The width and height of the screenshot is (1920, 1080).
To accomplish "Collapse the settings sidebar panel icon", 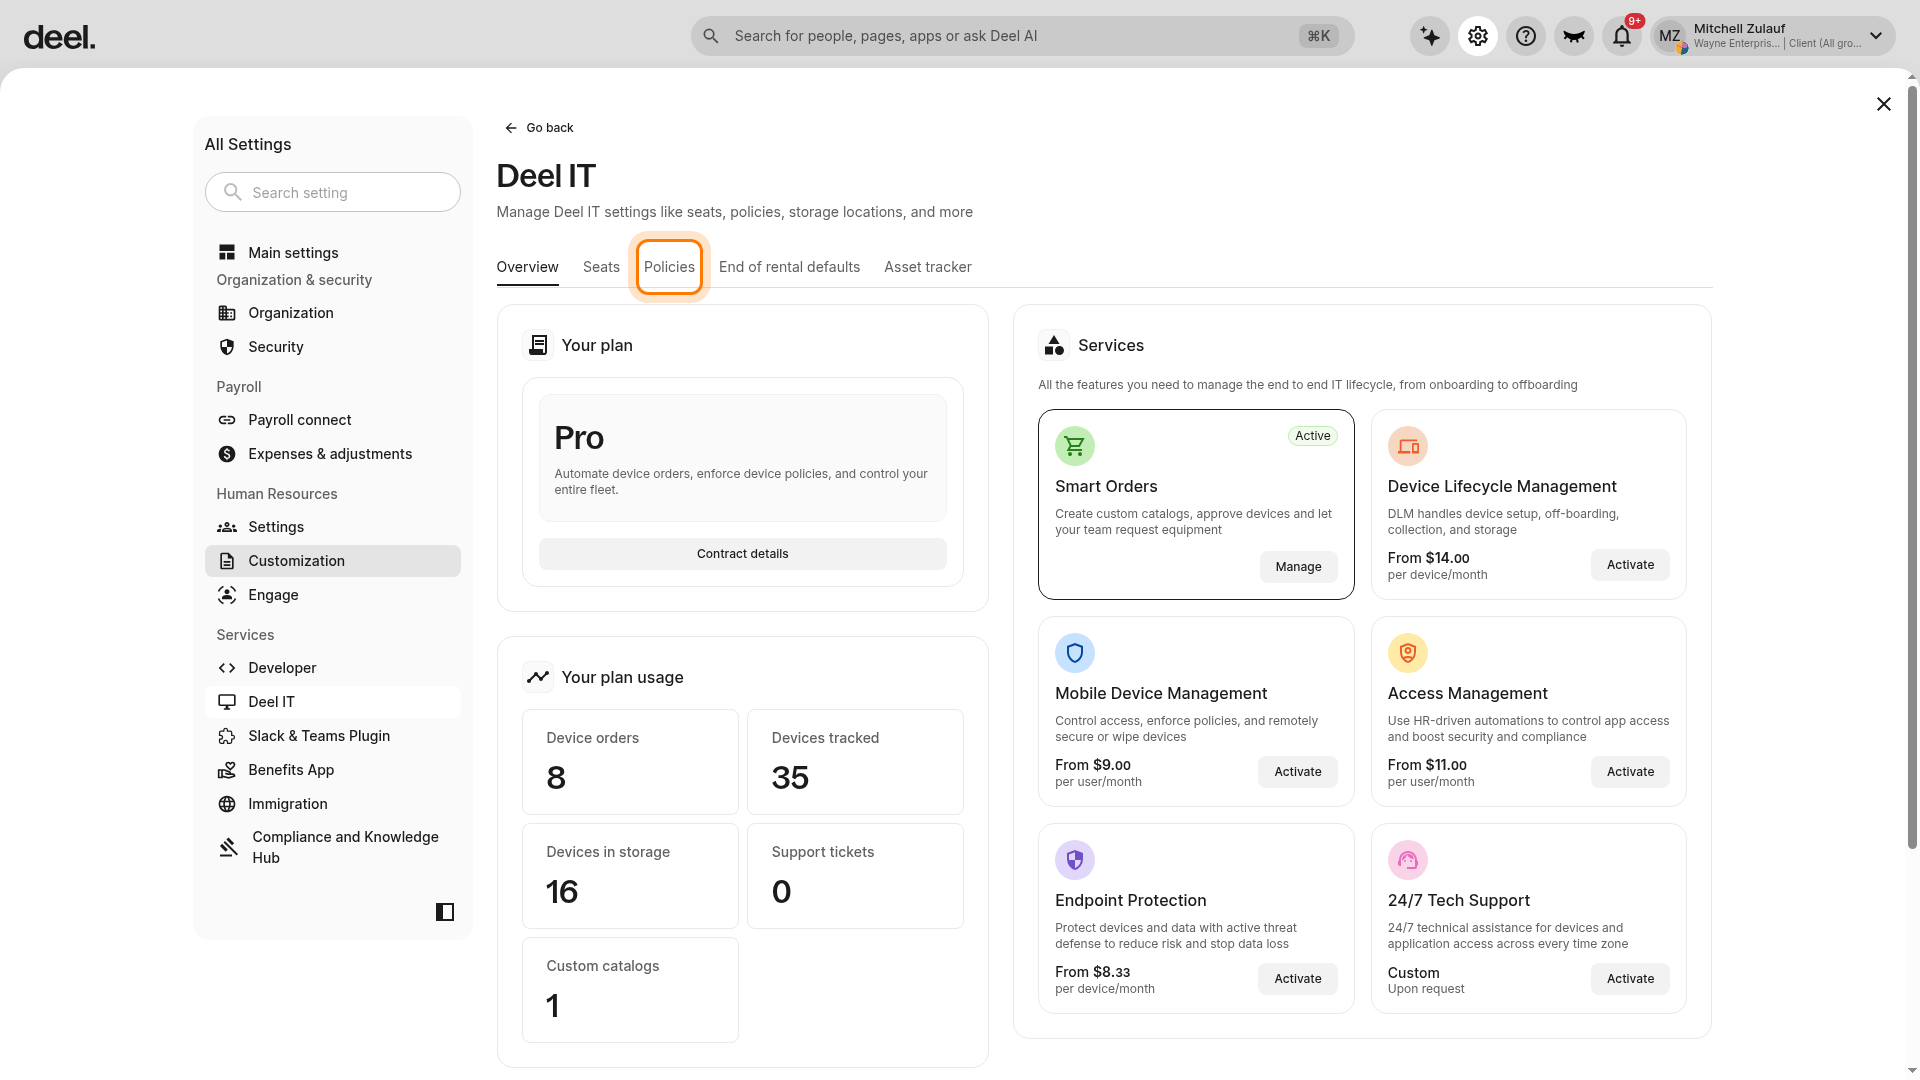I will pyautogui.click(x=445, y=912).
